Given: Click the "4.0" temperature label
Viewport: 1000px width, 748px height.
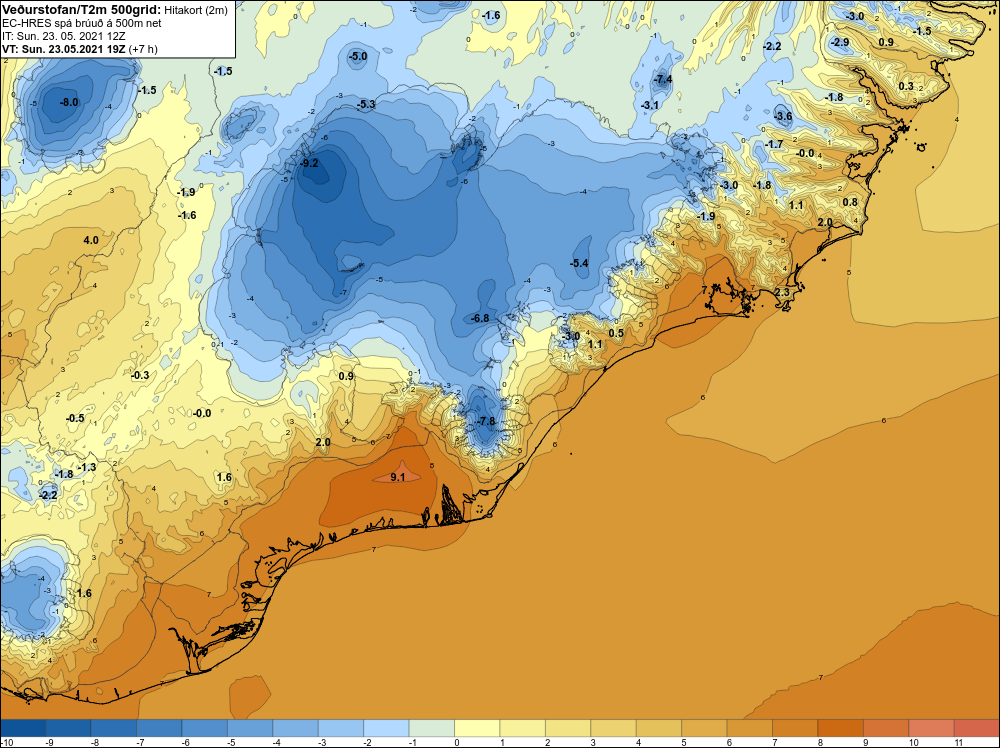Looking at the screenshot, I should (91, 240).
